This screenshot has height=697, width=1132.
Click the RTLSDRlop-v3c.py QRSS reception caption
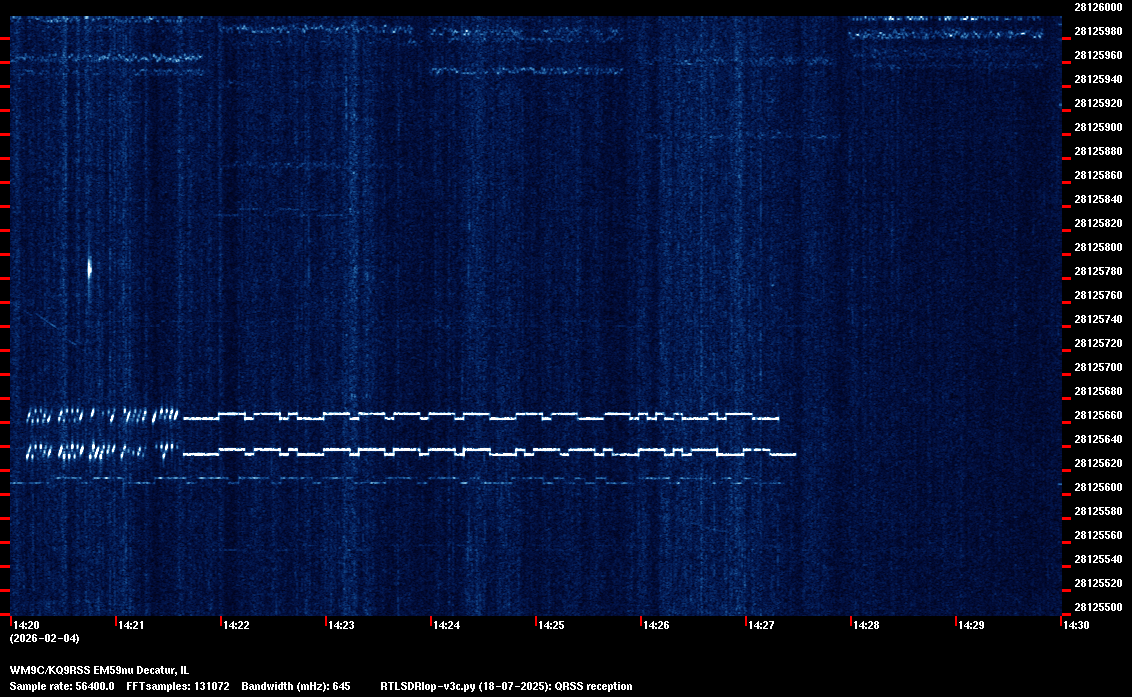pos(506,686)
